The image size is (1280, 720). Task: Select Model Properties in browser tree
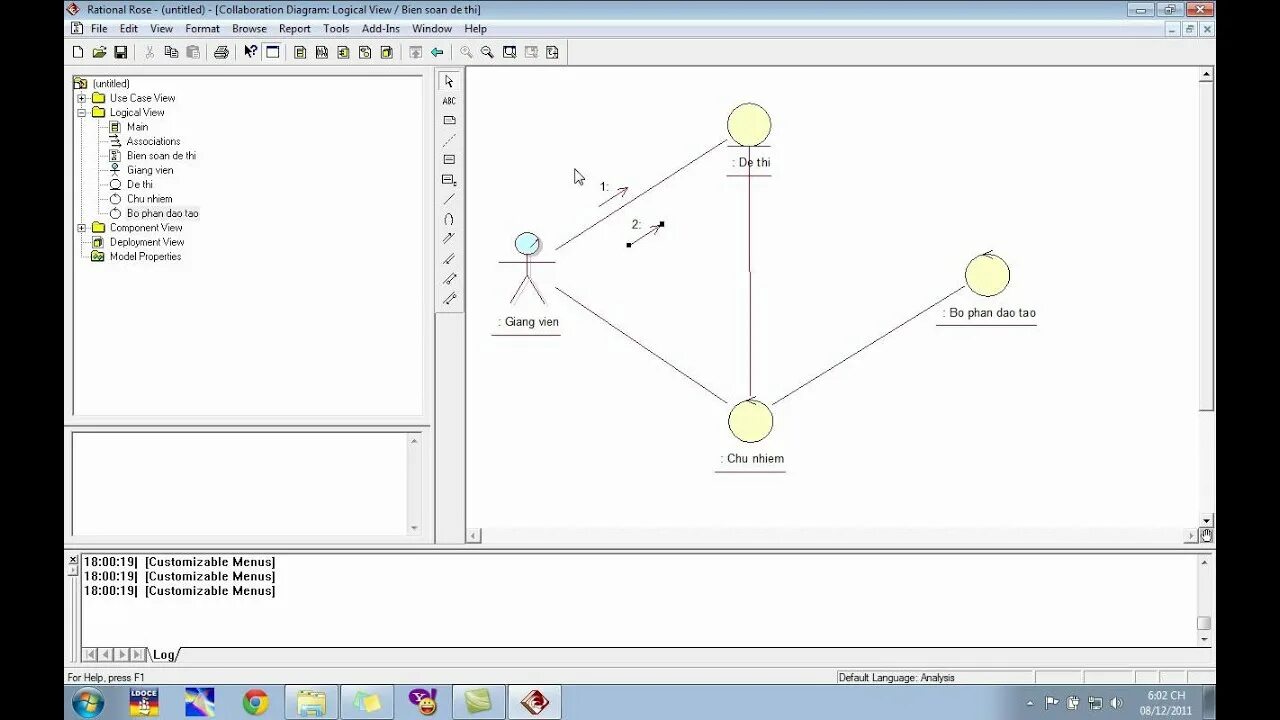(145, 257)
